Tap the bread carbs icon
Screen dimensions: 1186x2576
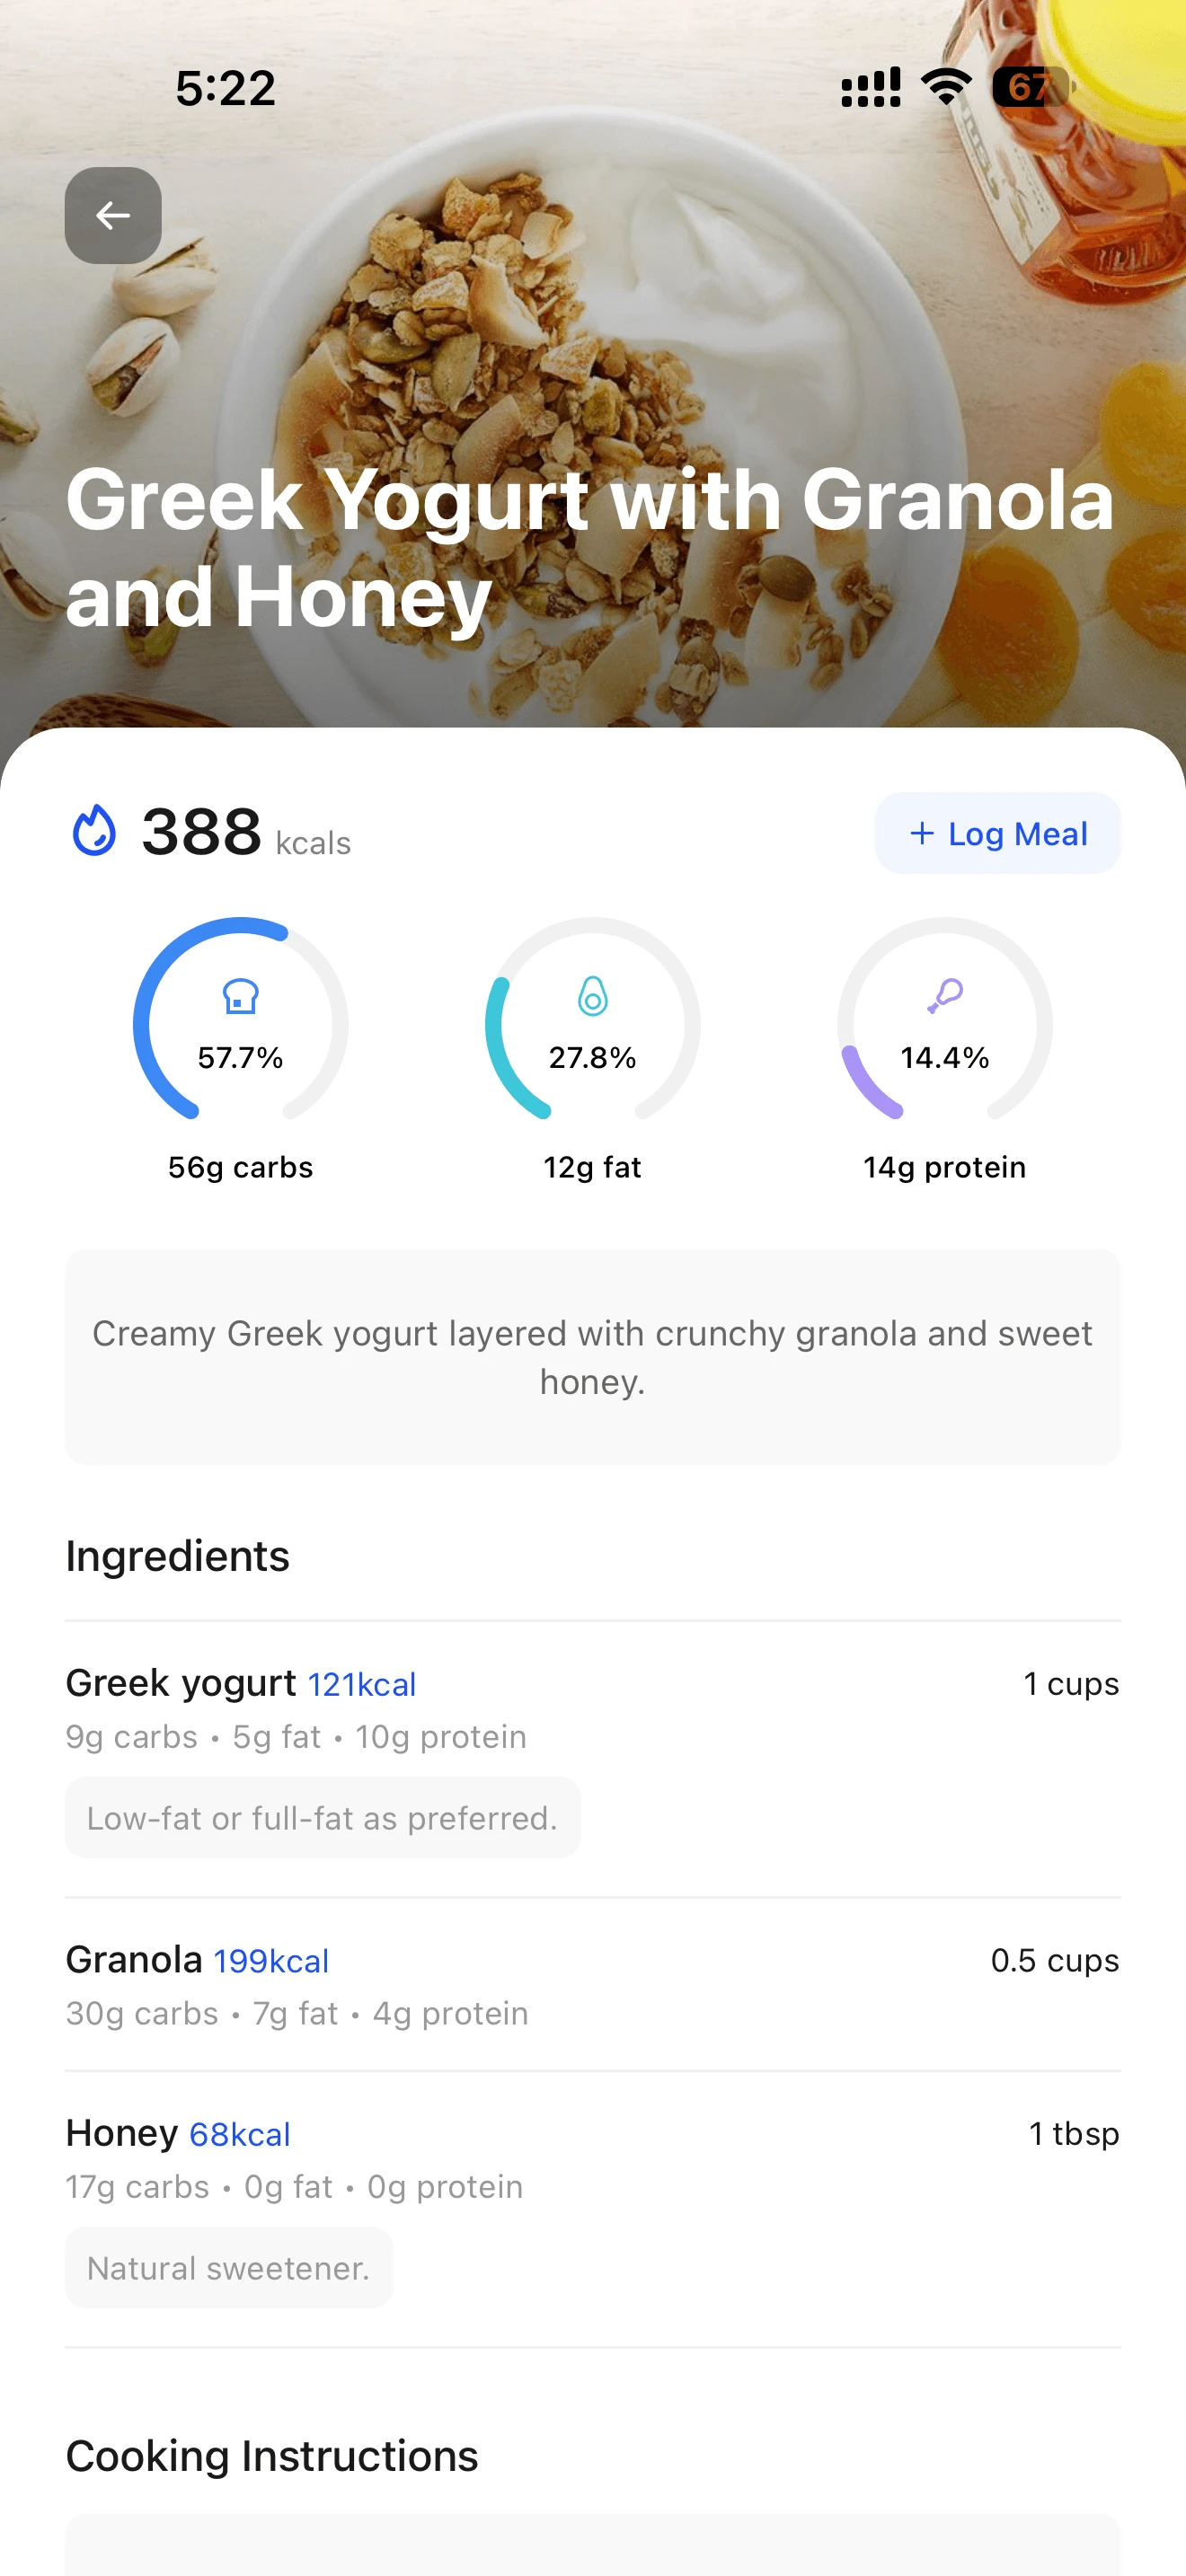(x=240, y=996)
